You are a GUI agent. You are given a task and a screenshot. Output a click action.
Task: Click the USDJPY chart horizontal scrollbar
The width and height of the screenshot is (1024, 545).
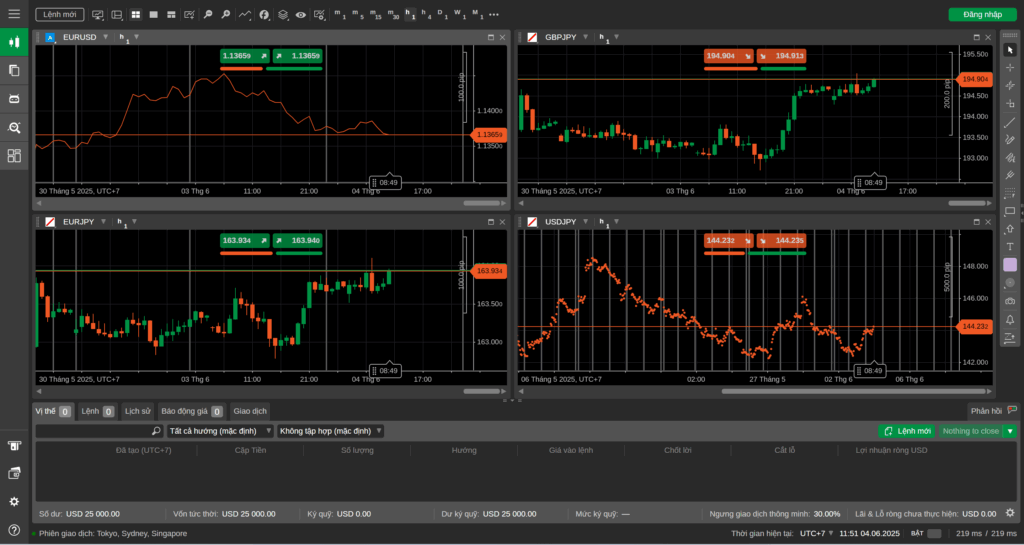(853, 392)
